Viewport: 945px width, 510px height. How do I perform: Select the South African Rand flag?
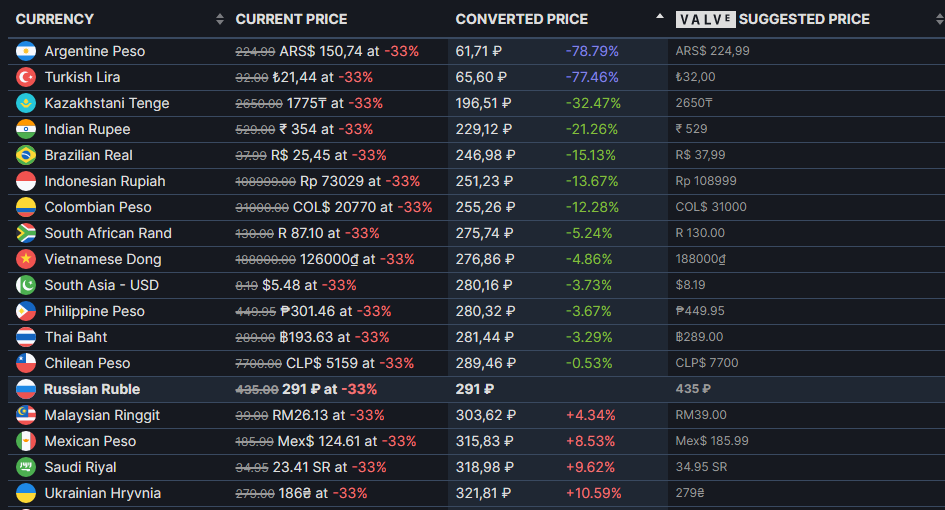pos(26,233)
